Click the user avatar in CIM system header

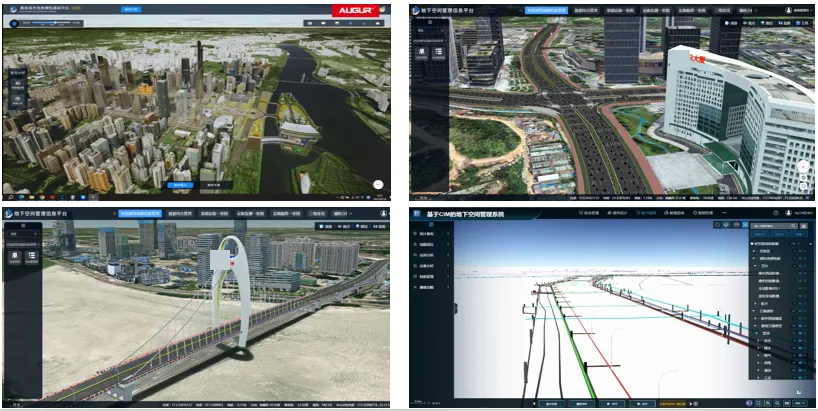click(x=786, y=213)
